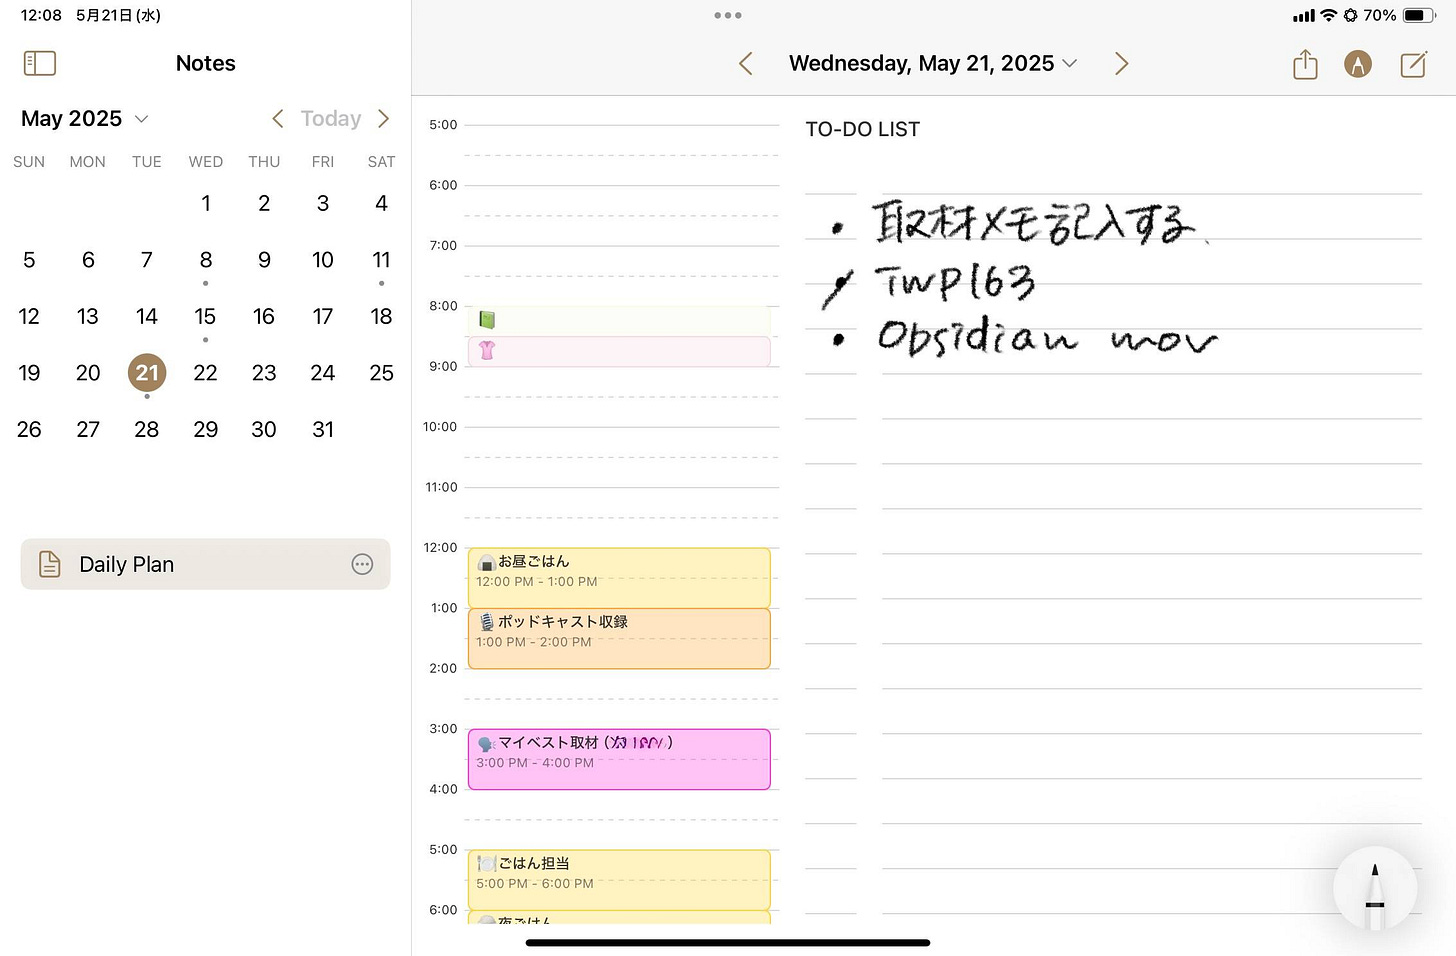1456x956 pixels.
Task: Toggle the sidebar panel icon
Action: [40, 63]
